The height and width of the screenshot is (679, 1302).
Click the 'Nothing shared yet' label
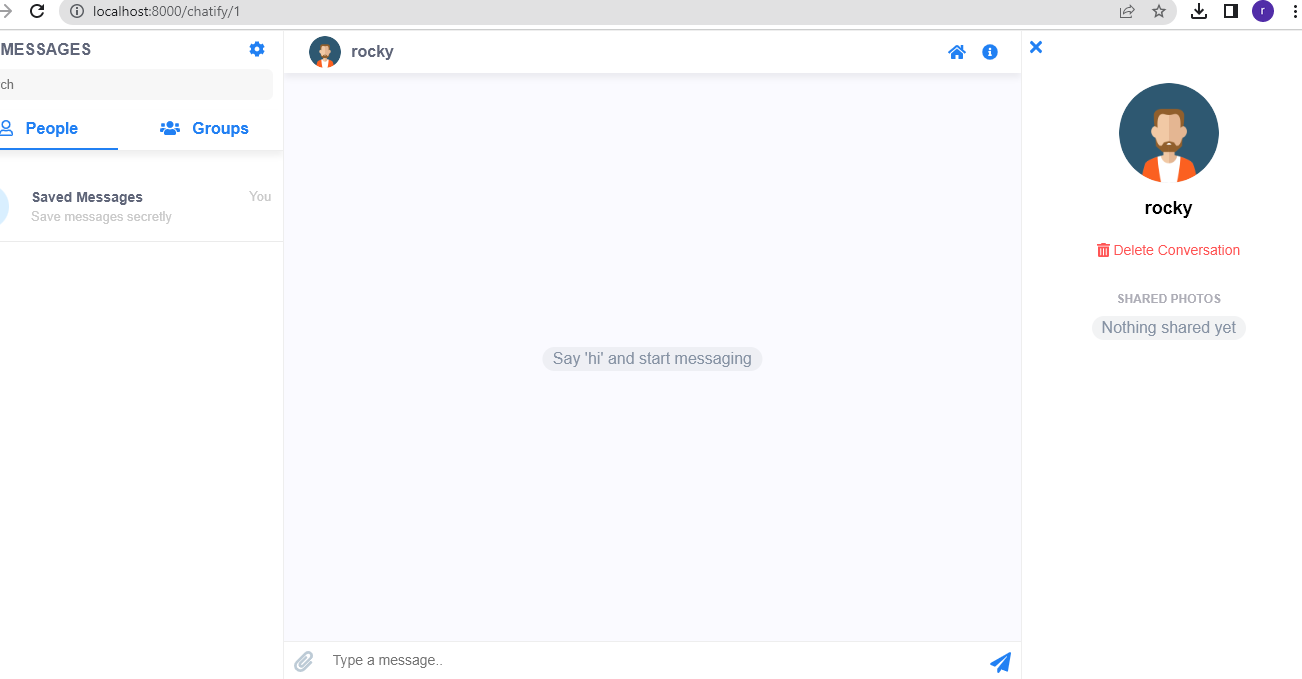coord(1168,327)
